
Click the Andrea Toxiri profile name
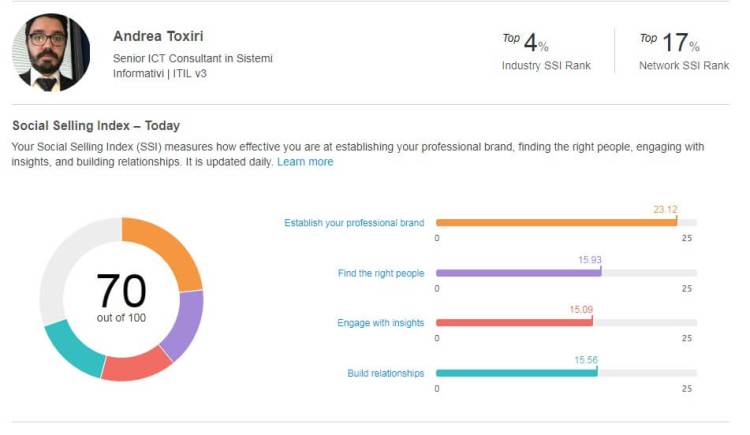pos(158,36)
